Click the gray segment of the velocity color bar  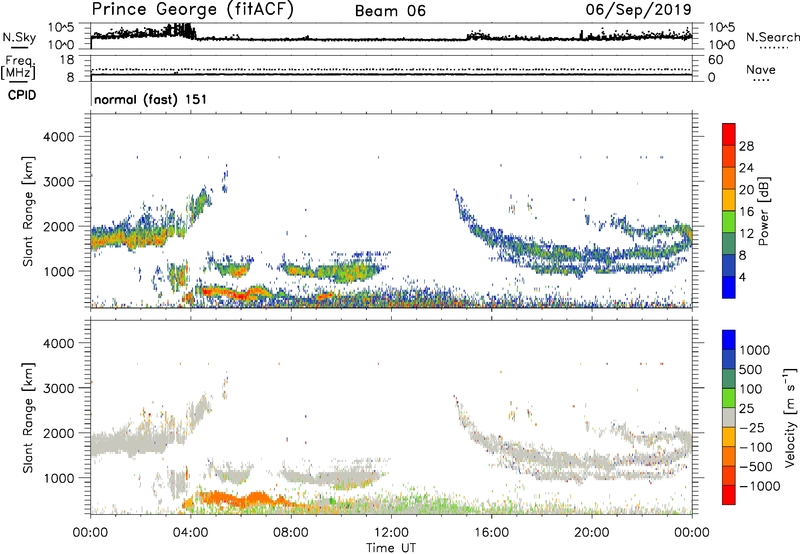(x=729, y=418)
